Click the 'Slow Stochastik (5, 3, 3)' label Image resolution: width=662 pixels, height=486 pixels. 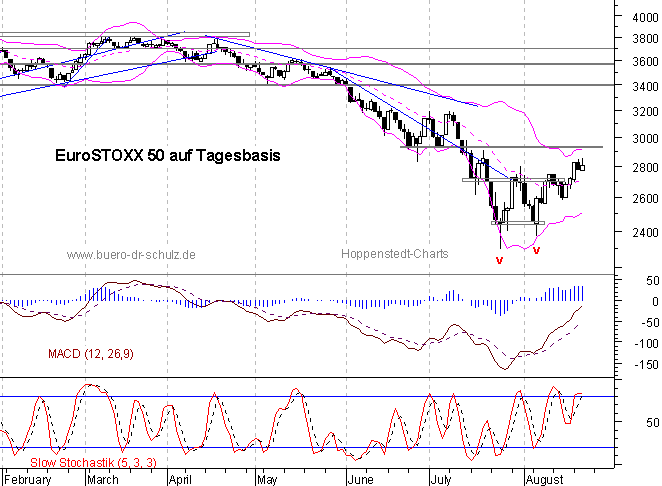(93, 462)
